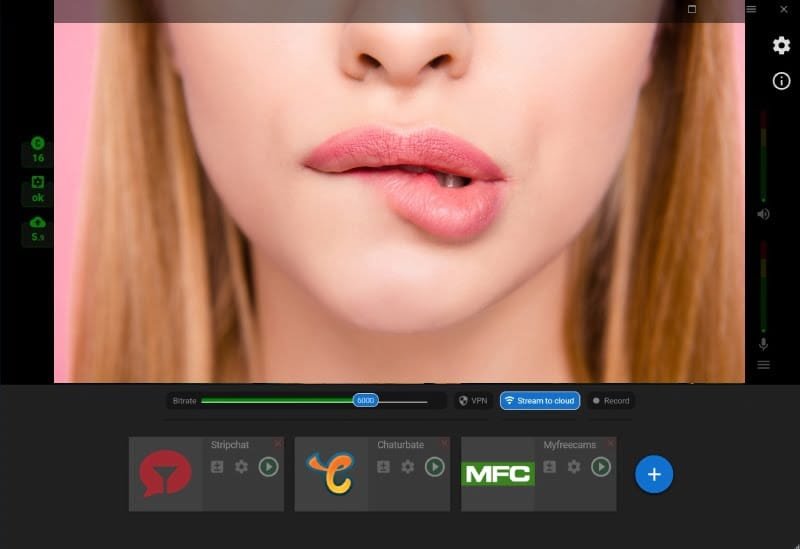
Task: Click the info circle icon
Action: [x=781, y=81]
